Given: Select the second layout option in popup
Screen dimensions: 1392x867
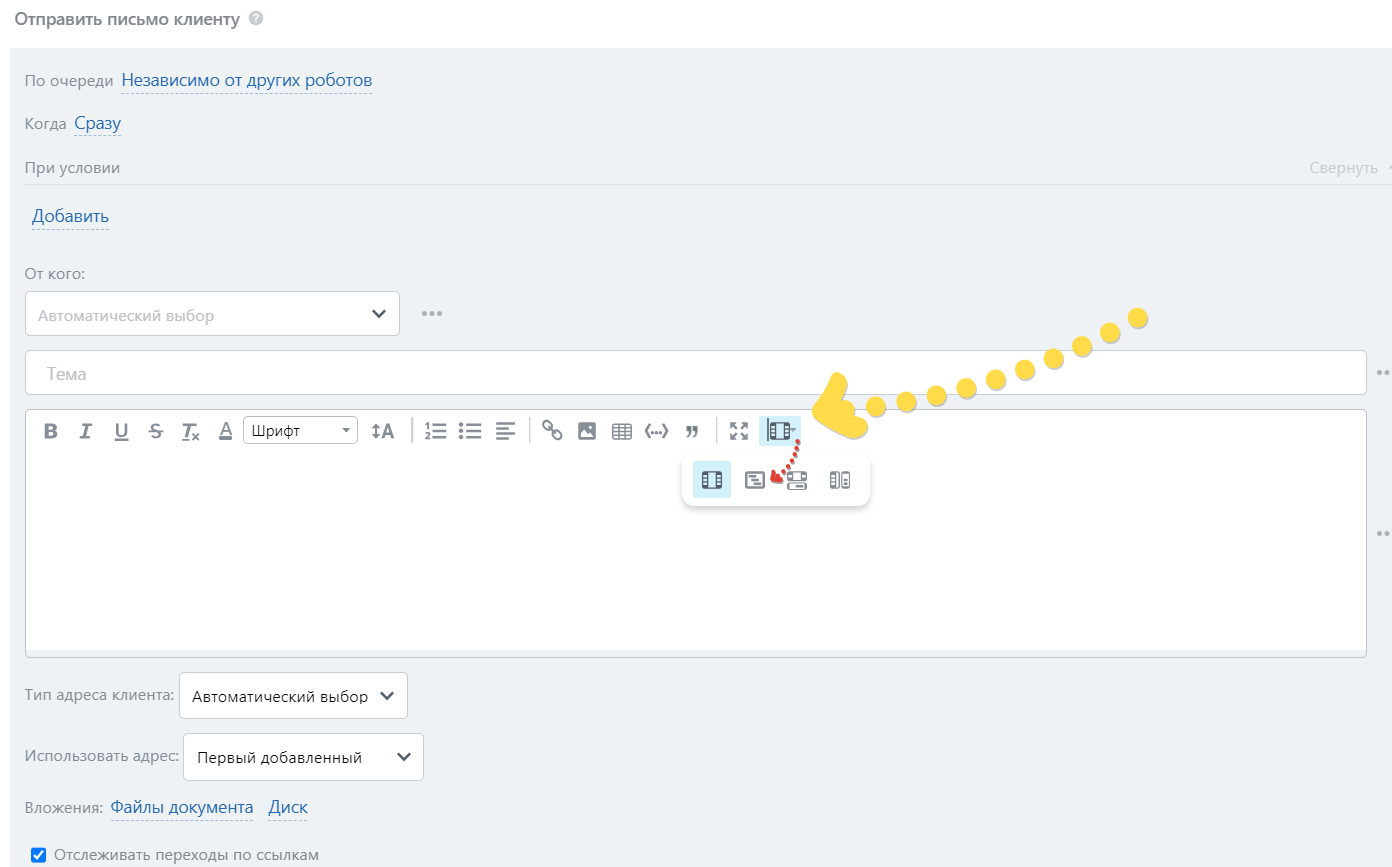Looking at the screenshot, I should click(x=755, y=480).
